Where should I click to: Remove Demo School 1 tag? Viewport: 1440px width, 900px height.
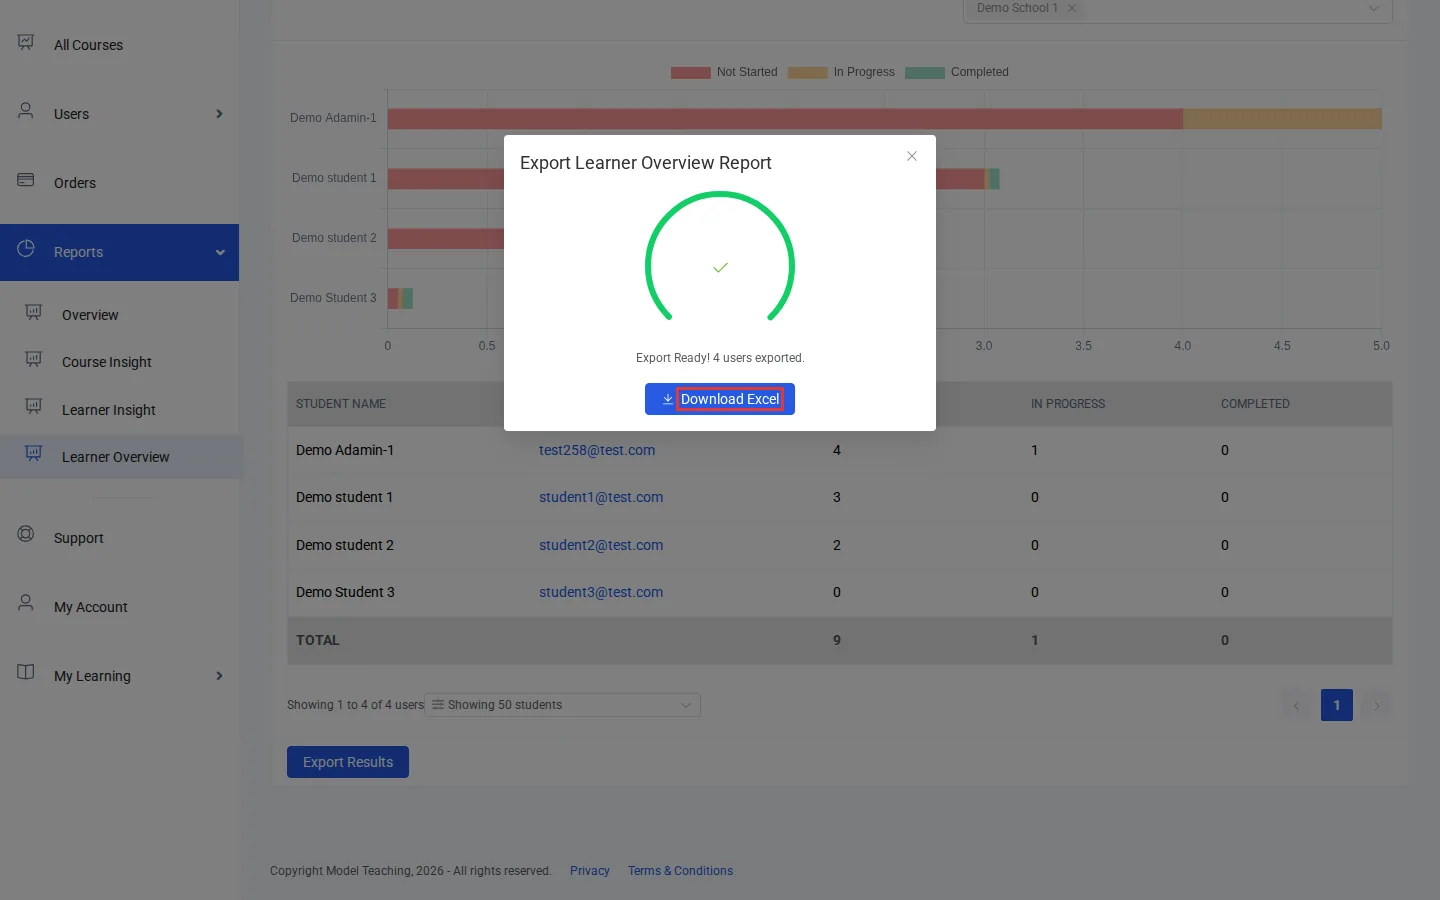(x=1072, y=8)
